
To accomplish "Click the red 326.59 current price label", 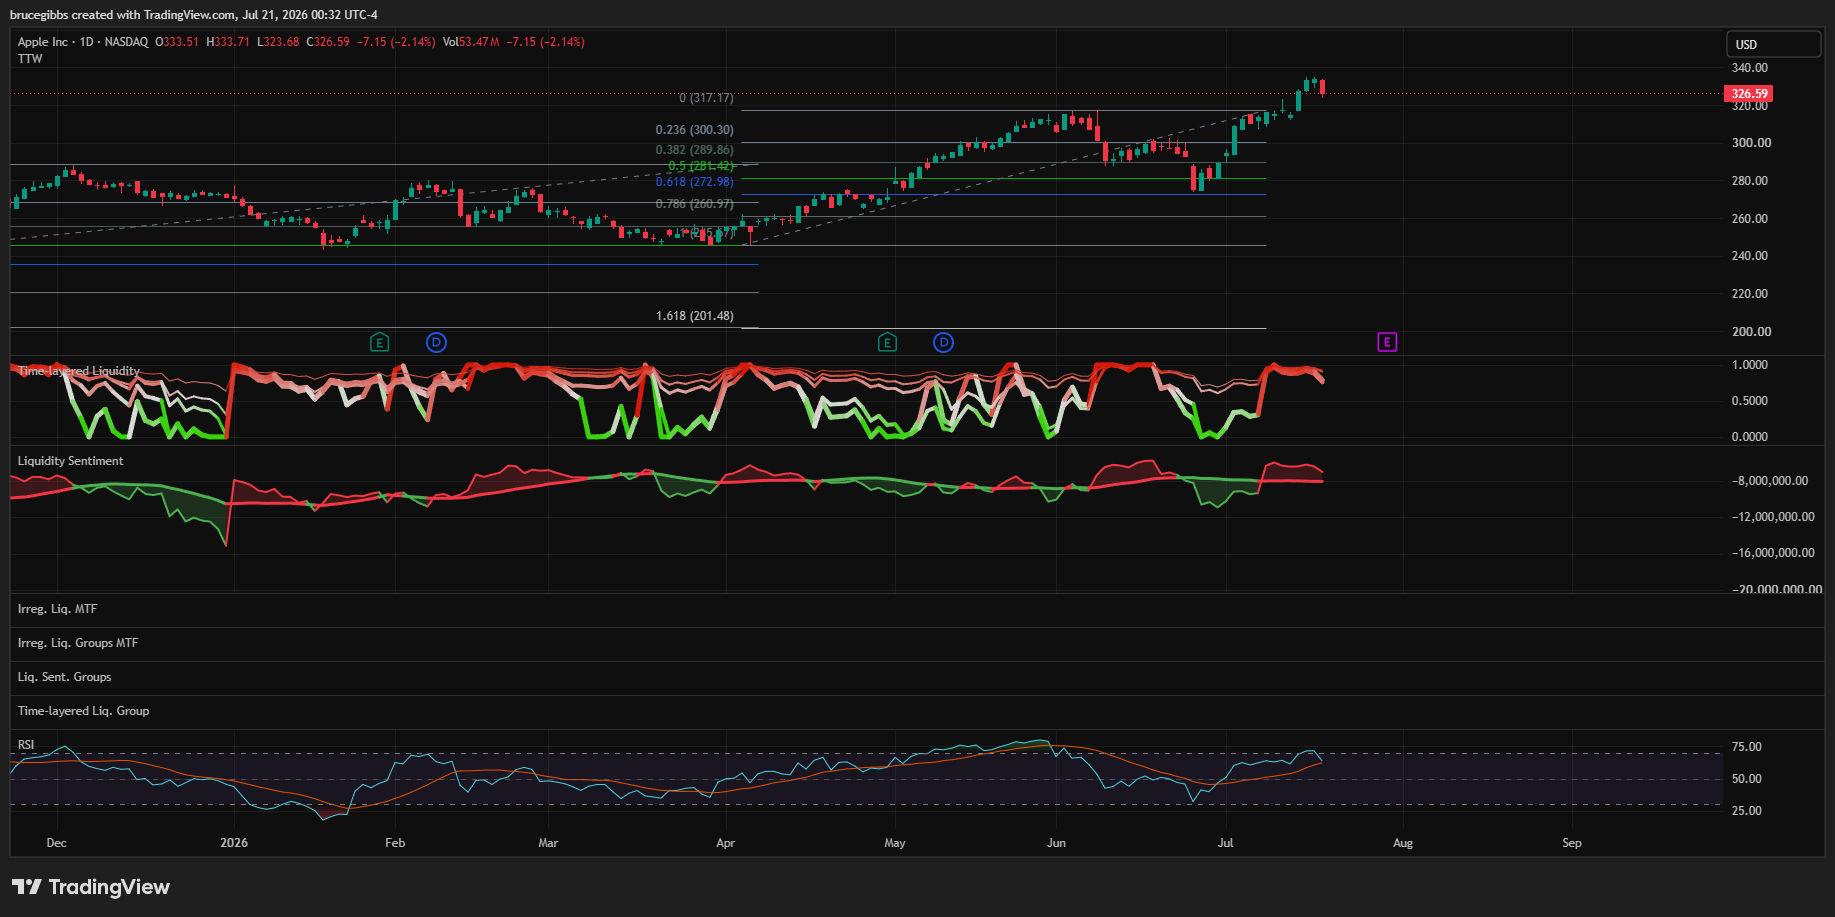I will coord(1748,94).
